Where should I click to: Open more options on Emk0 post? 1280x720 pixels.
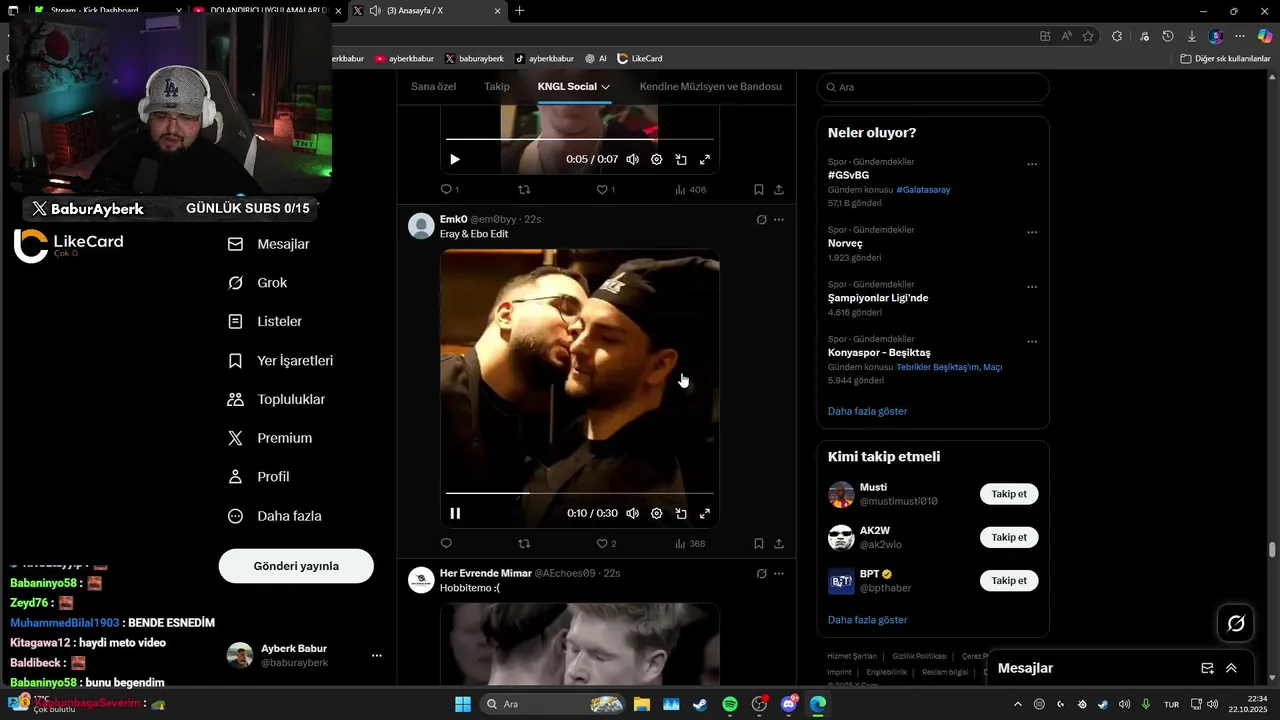[x=779, y=219]
